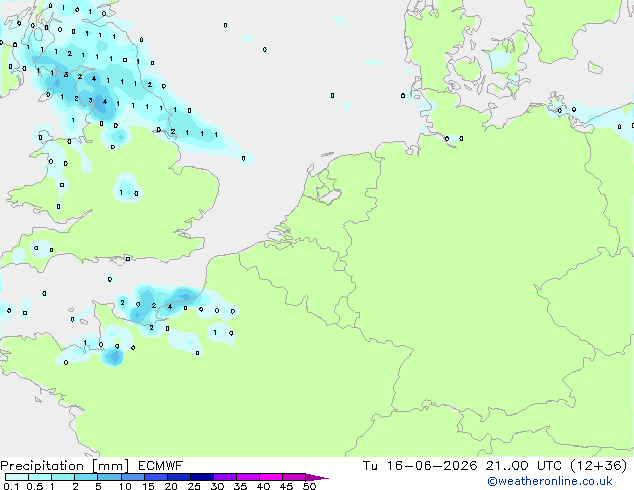Click the 1–2 mm legend swatch

pos(63,477)
